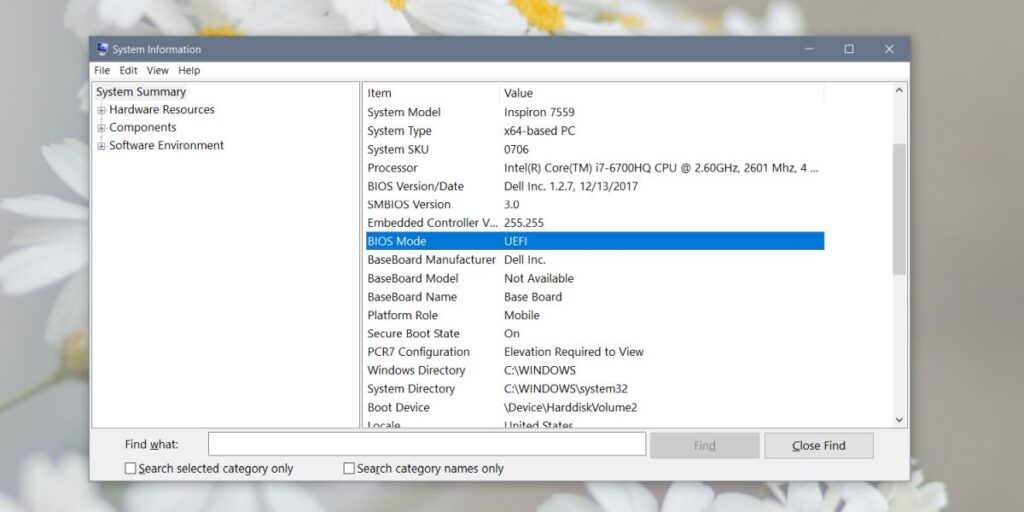Click the Find button
The width and height of the screenshot is (1024, 512).
tap(705, 445)
